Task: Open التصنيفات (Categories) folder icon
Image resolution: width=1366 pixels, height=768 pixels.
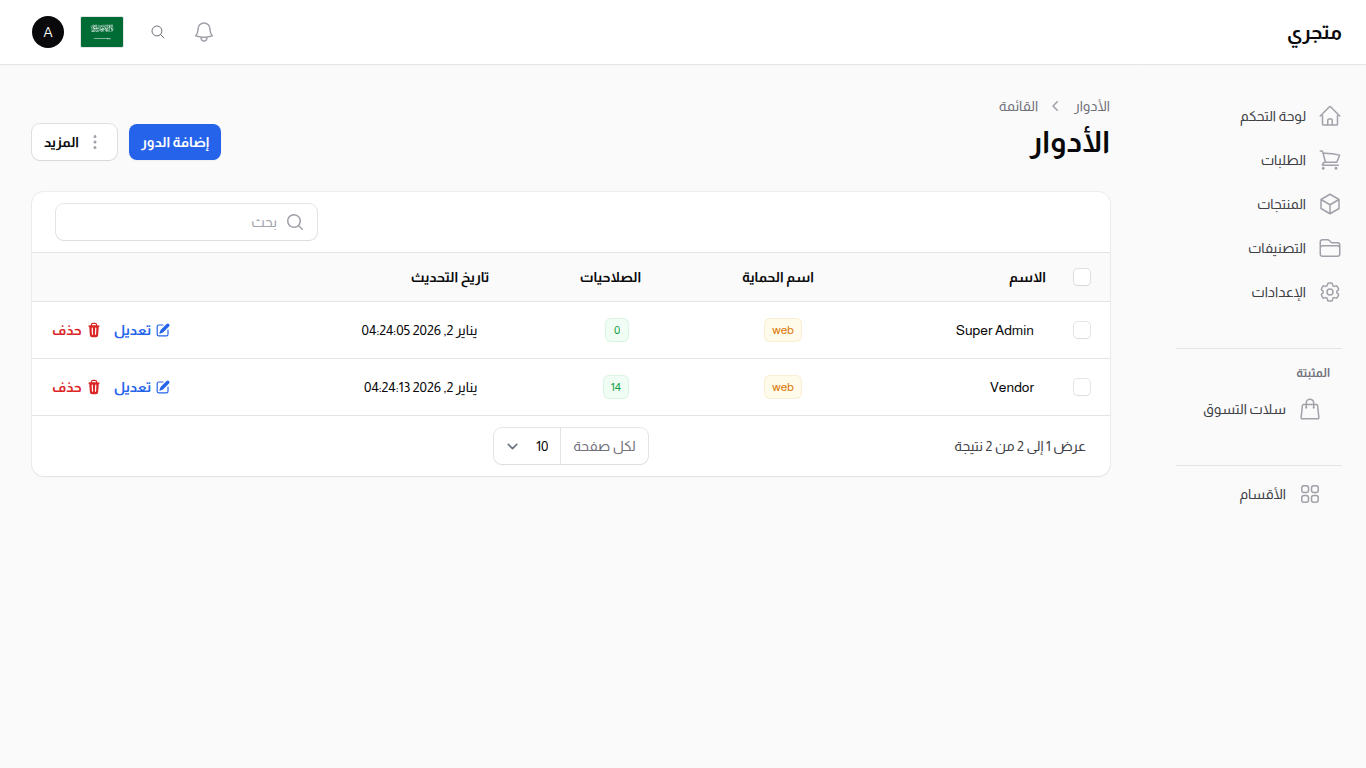Action: click(x=1330, y=248)
